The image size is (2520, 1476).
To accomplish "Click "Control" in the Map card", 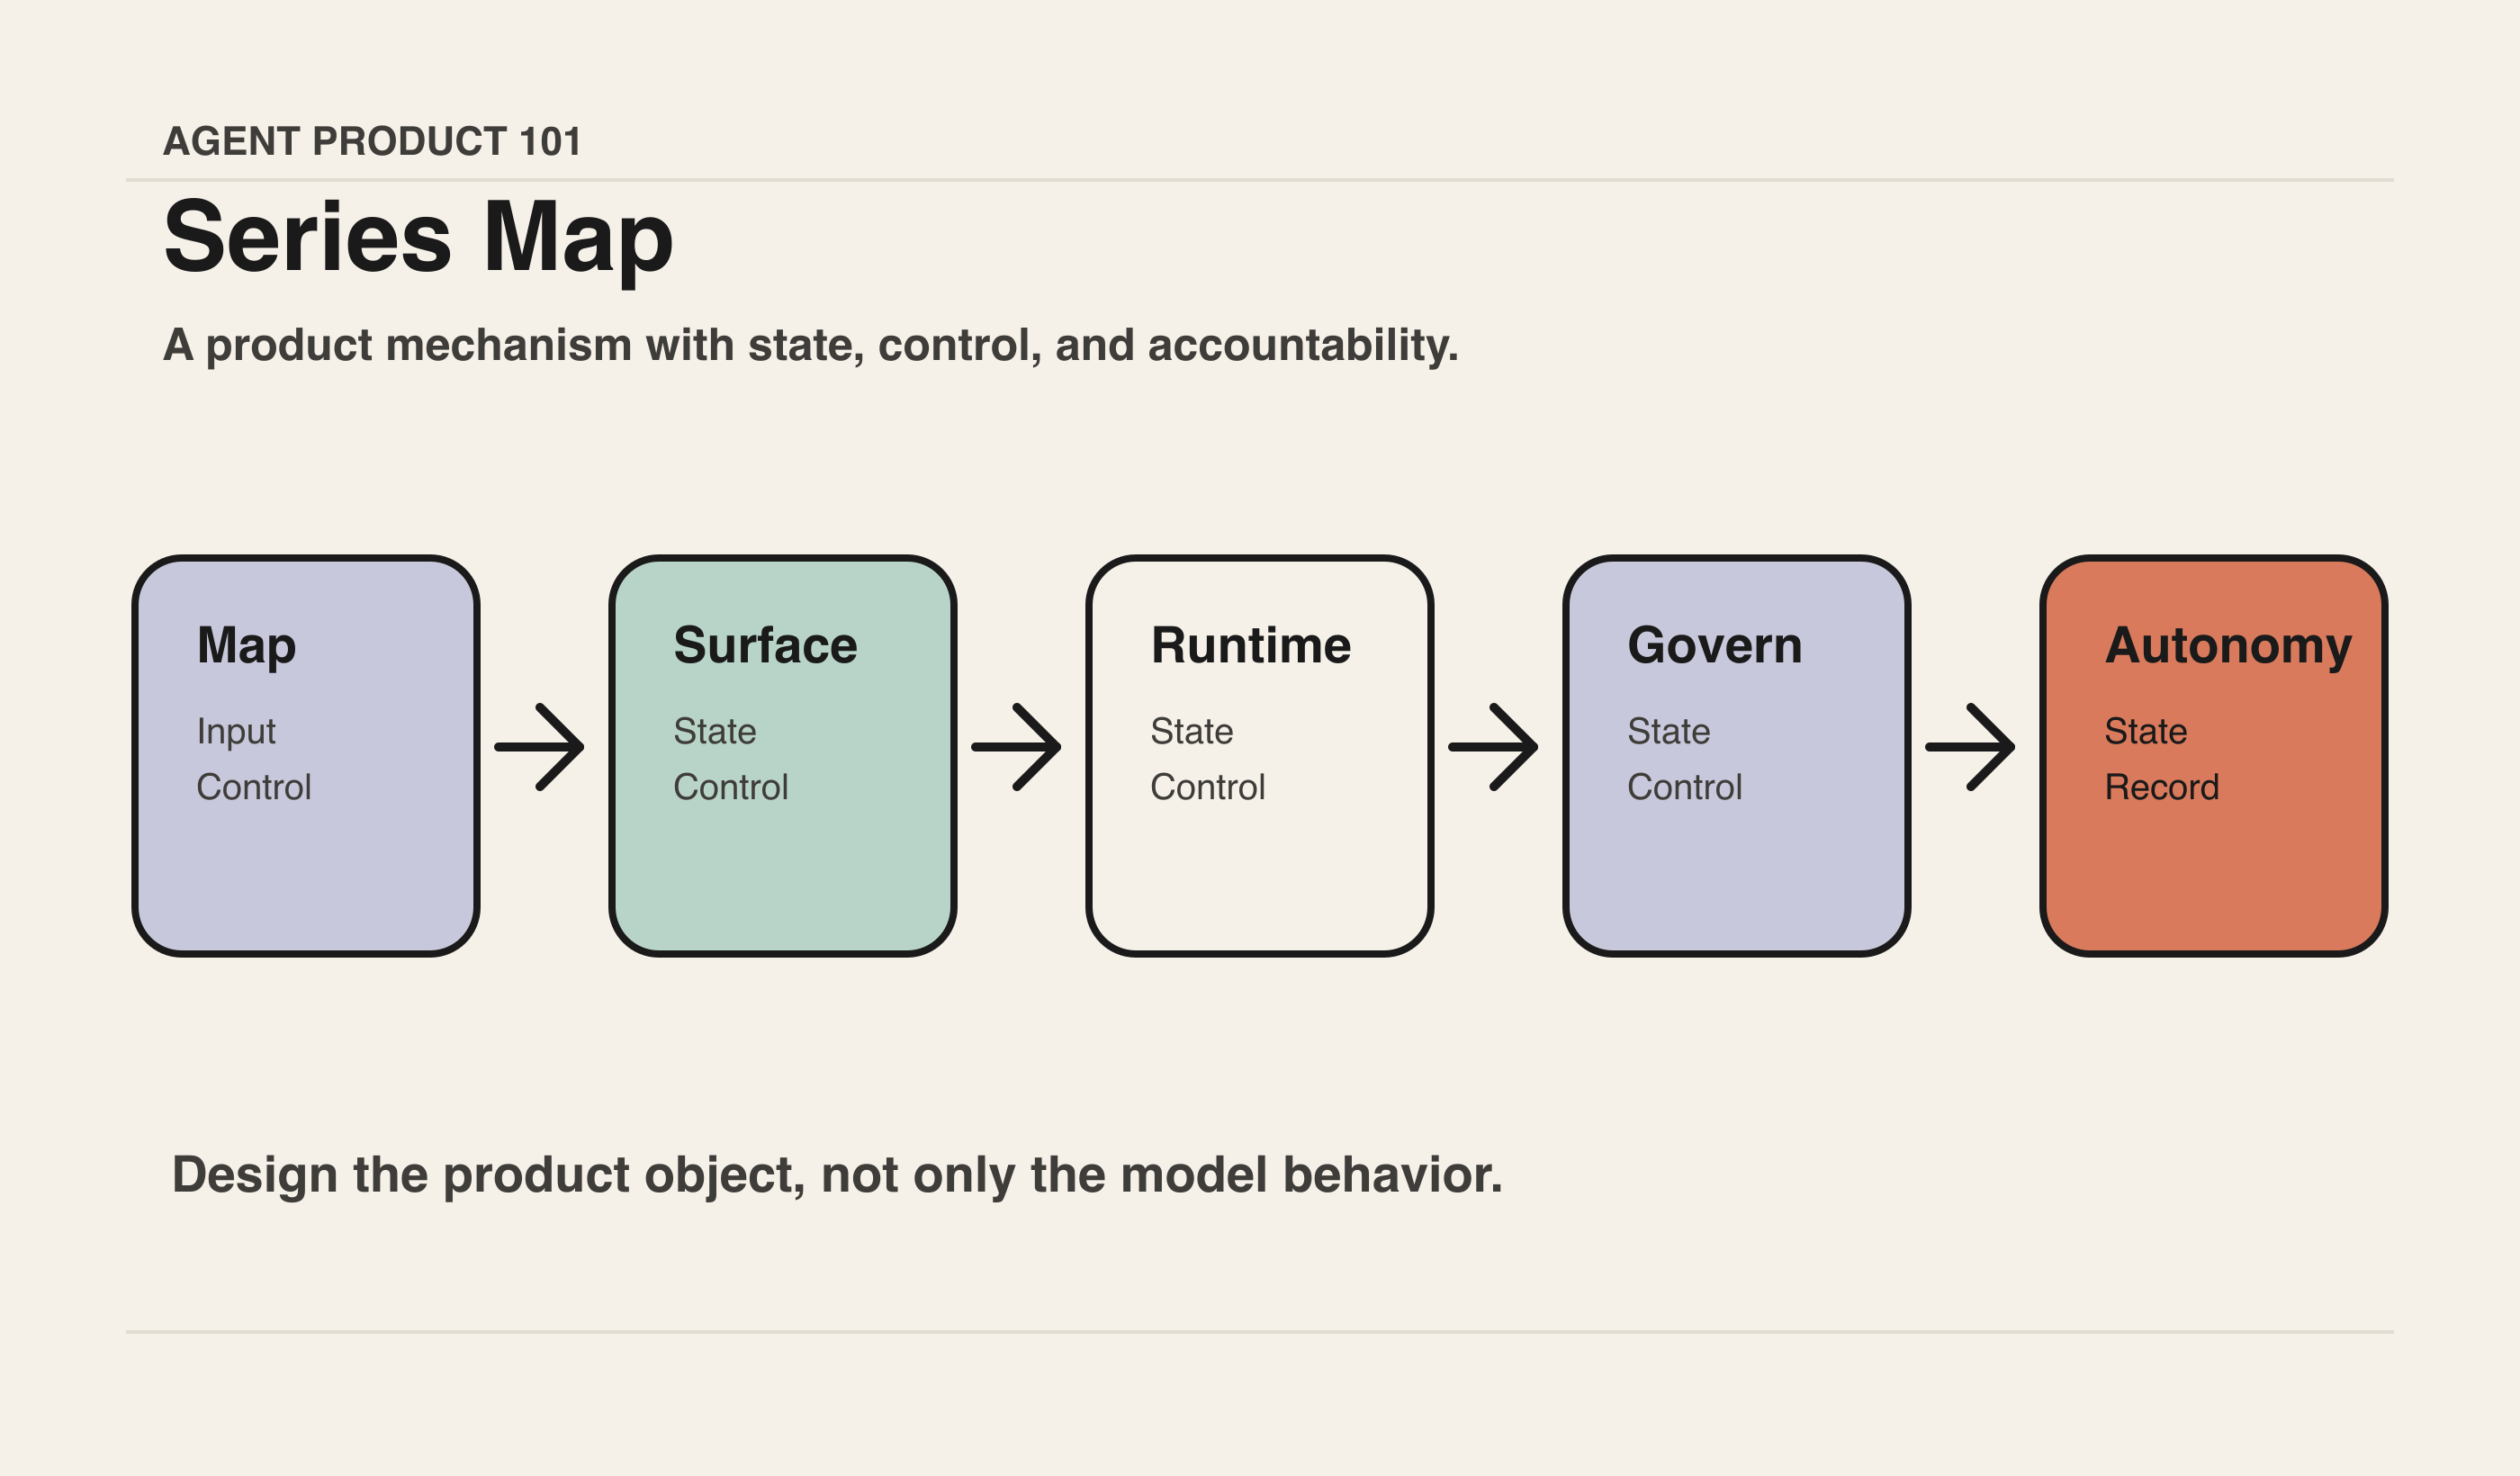I will tap(254, 787).
